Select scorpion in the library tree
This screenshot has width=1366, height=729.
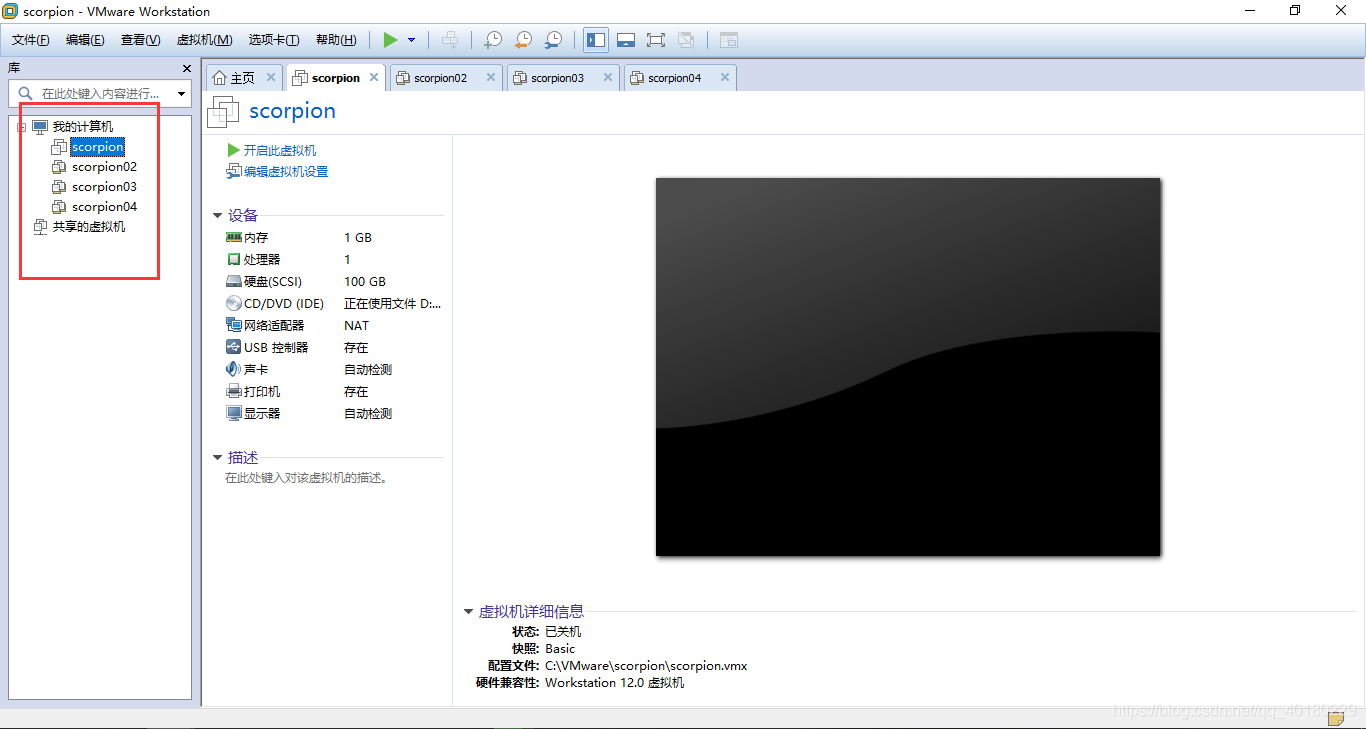(x=98, y=147)
